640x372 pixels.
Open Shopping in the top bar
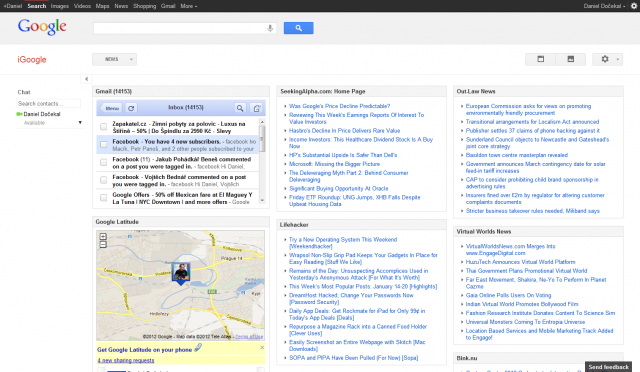coord(144,6)
